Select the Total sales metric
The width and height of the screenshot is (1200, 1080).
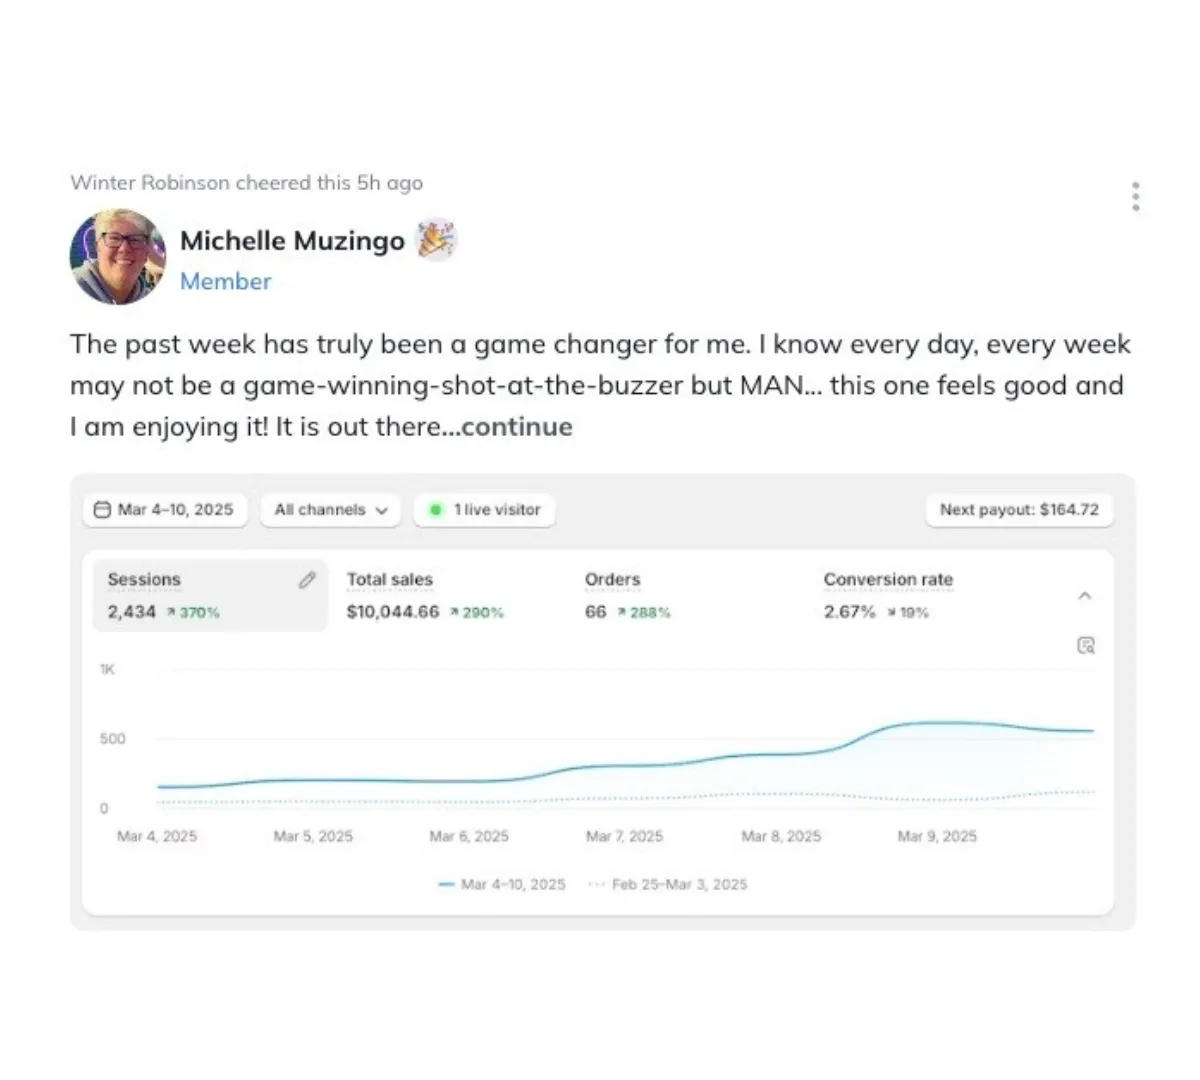(x=425, y=595)
